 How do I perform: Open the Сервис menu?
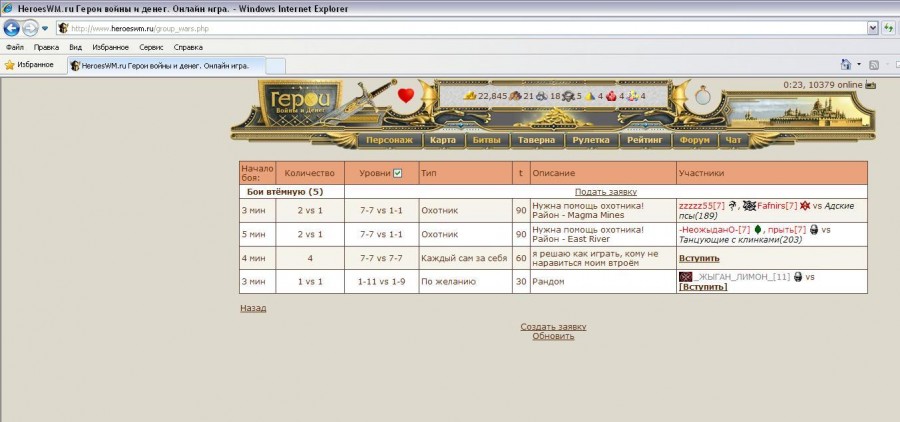click(x=151, y=47)
